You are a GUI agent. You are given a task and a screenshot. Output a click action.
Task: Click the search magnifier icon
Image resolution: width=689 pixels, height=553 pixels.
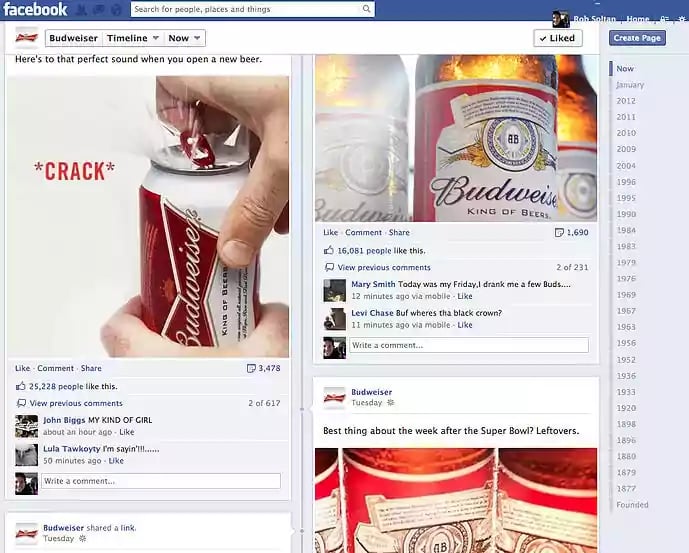366,9
